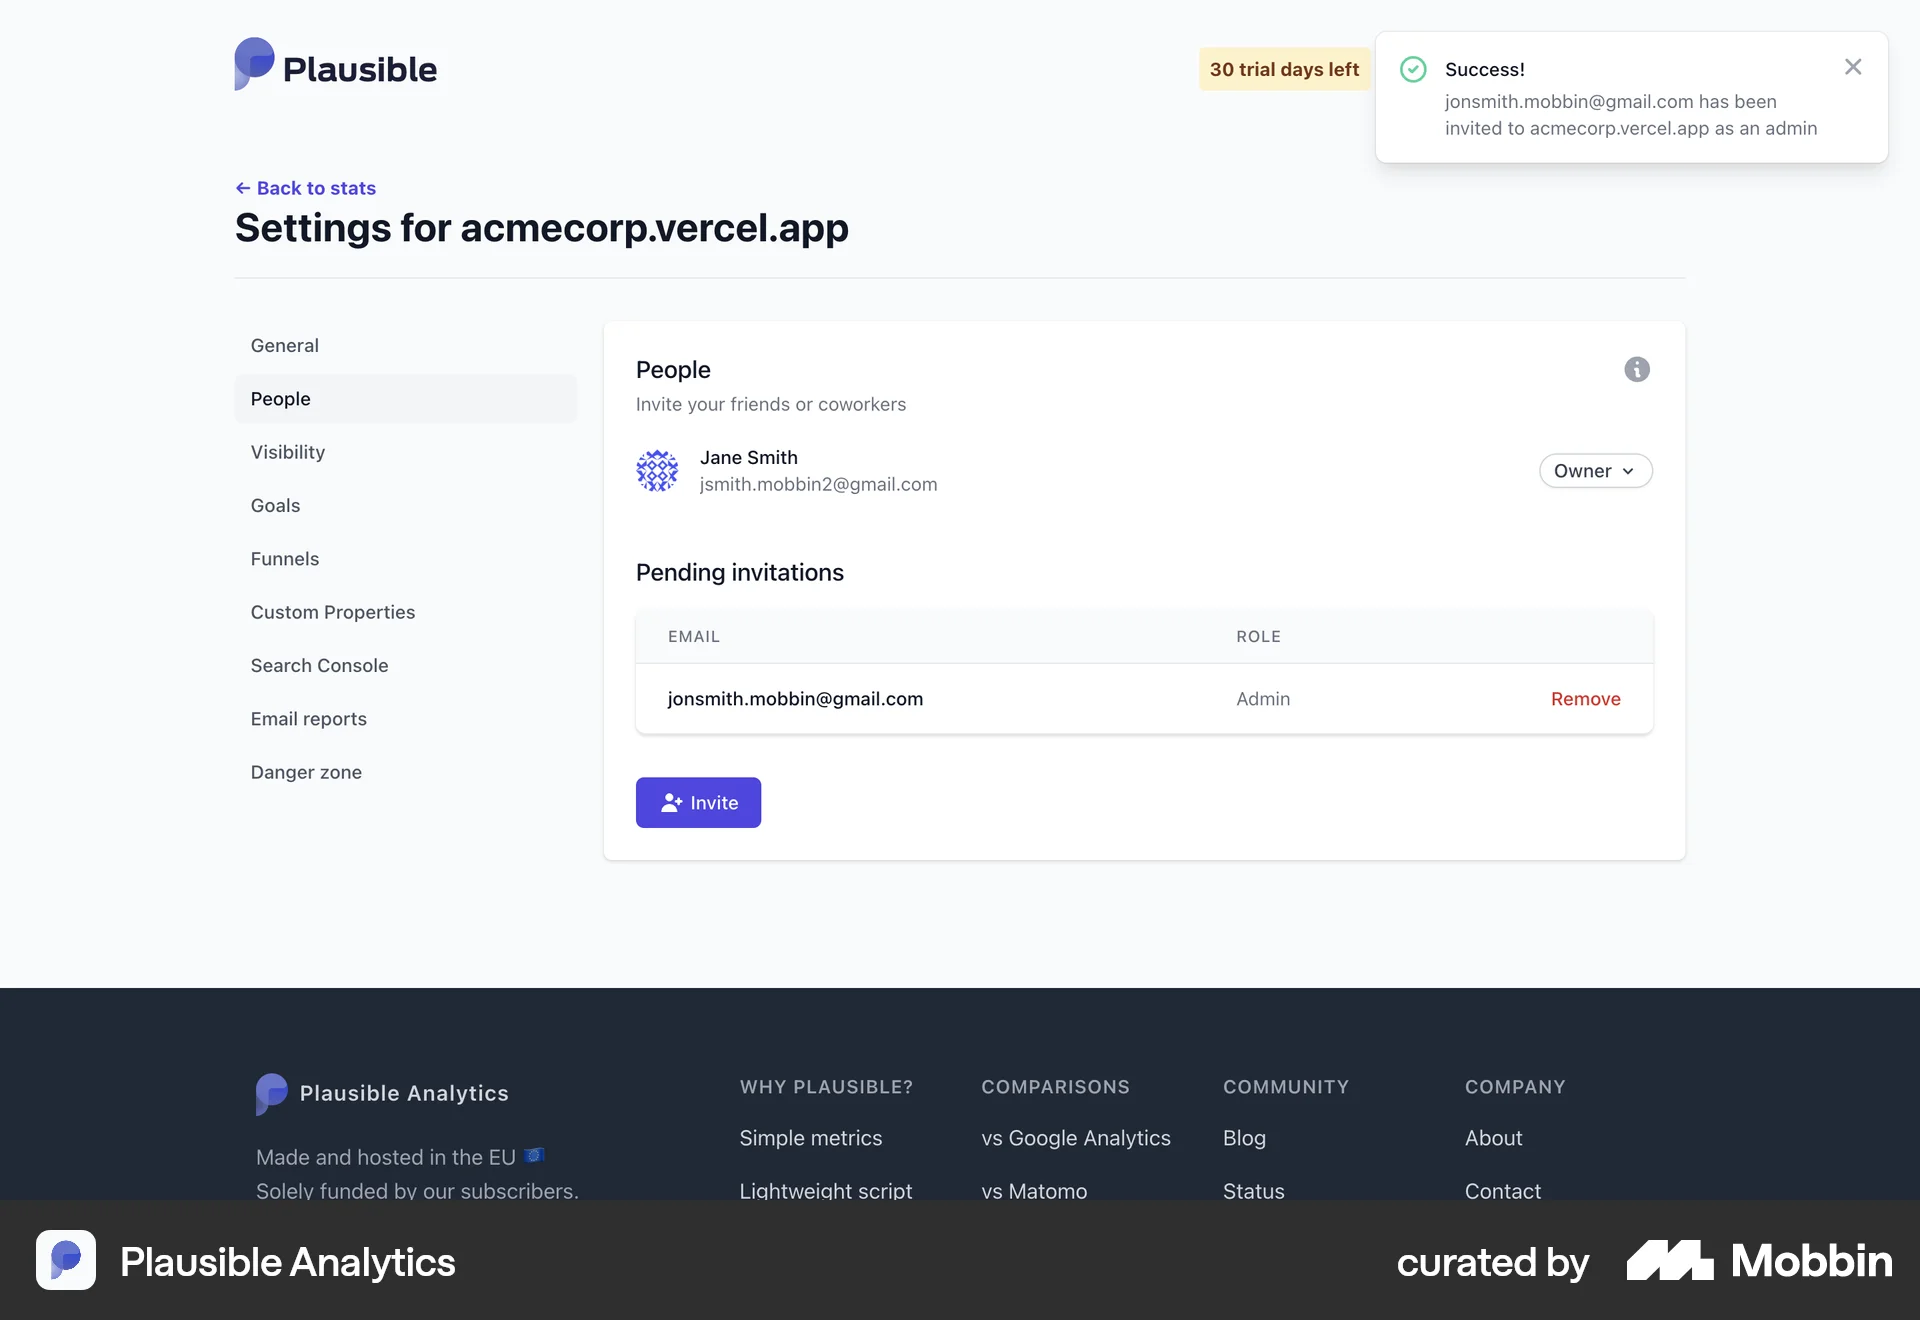1920x1320 pixels.
Task: Click the Invite button
Action: (x=698, y=802)
